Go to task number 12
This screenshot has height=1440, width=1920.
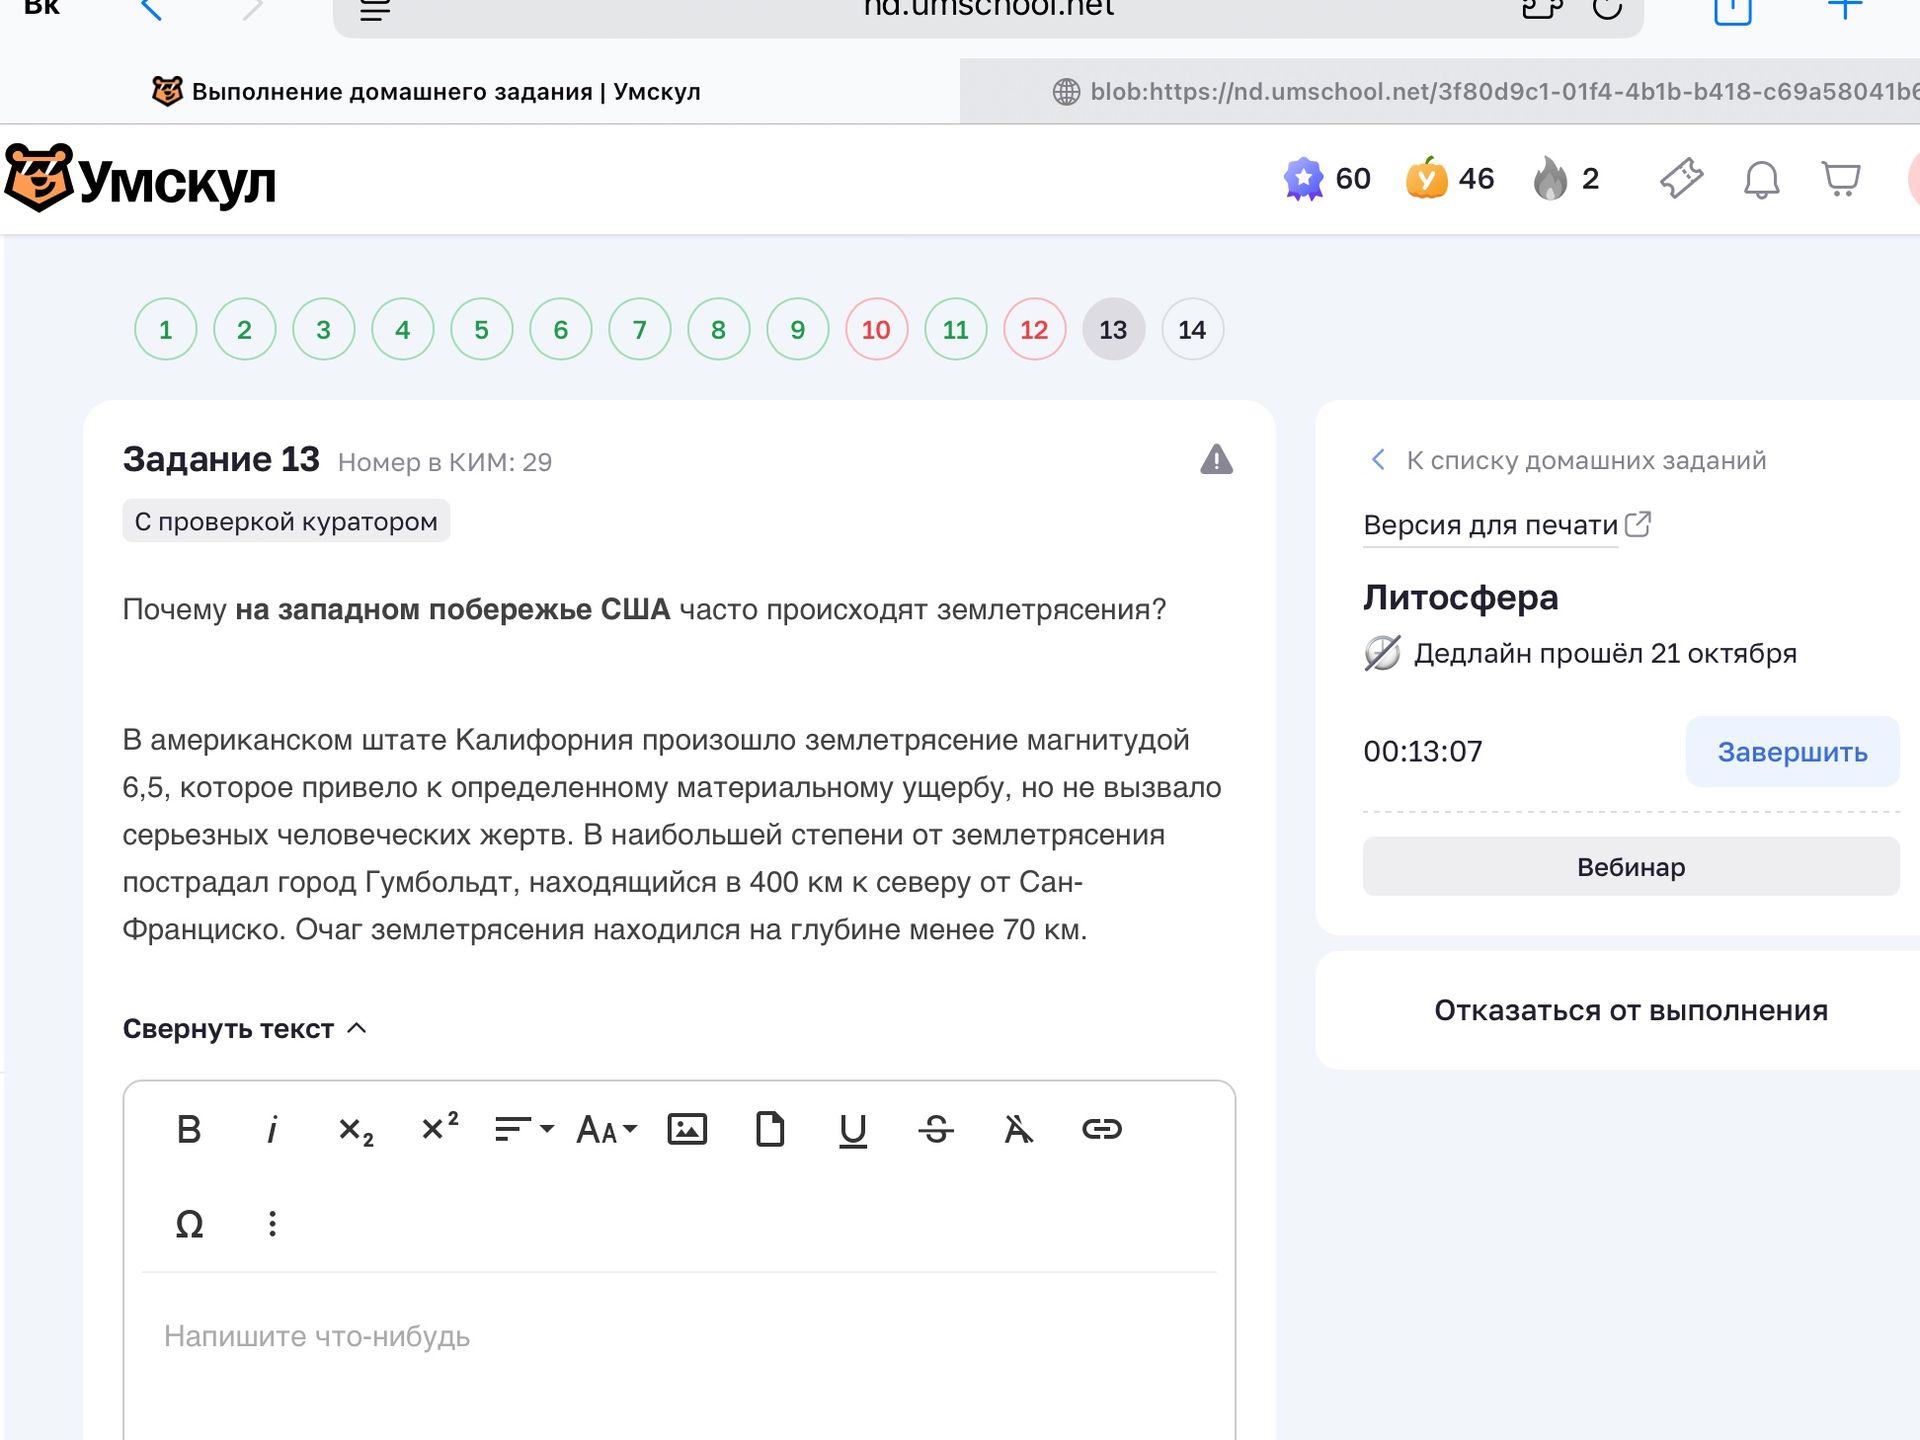[1034, 330]
